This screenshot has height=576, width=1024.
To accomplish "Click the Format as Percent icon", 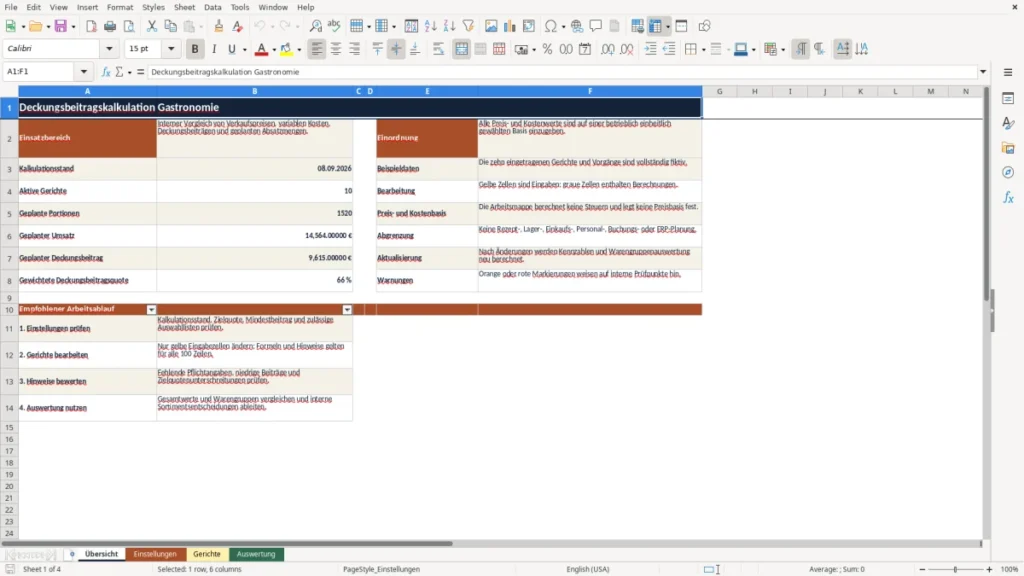I will click(x=547, y=49).
